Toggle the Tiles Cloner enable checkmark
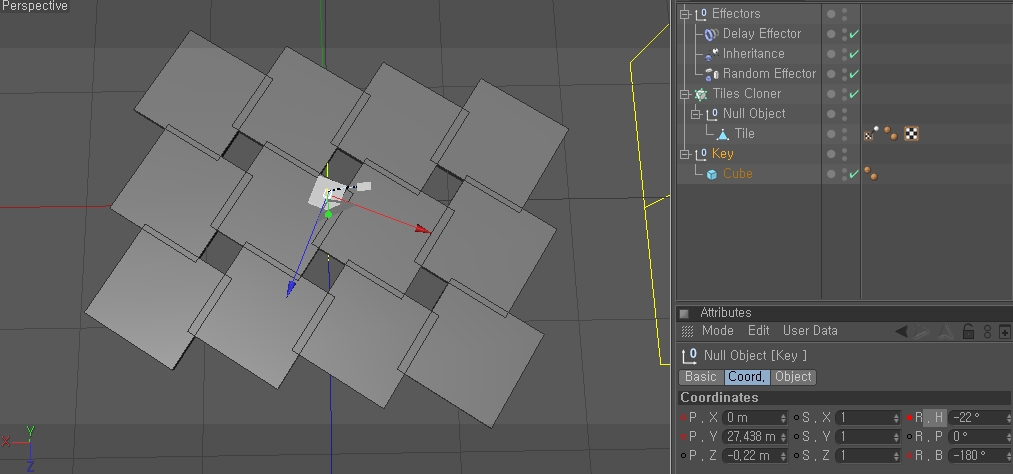Viewport: 1013px width, 474px height. pyautogui.click(x=854, y=94)
